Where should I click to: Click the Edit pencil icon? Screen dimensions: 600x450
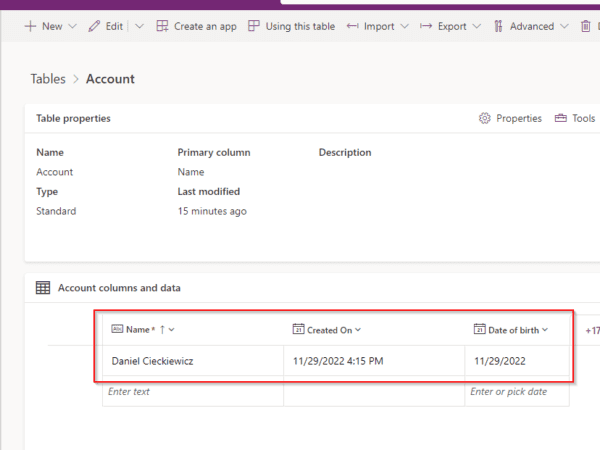point(95,26)
